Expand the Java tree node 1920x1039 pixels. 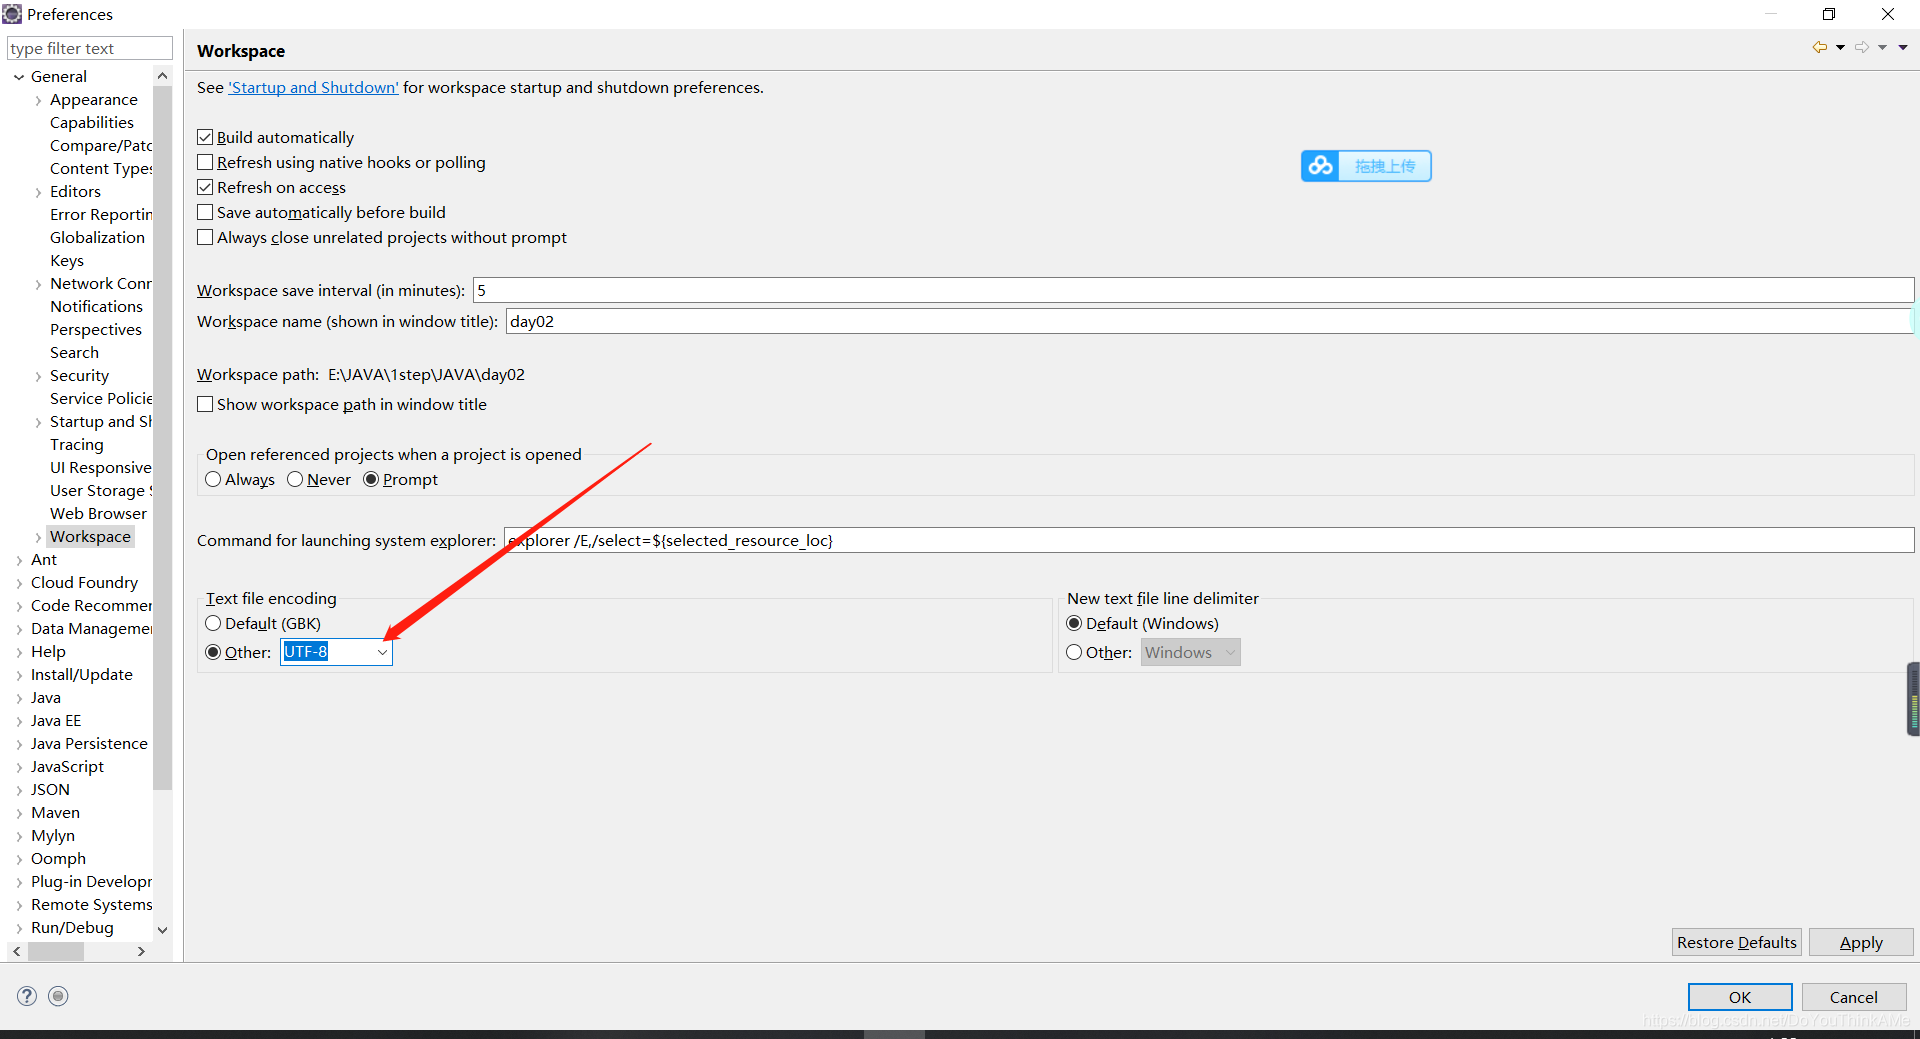tap(19, 698)
